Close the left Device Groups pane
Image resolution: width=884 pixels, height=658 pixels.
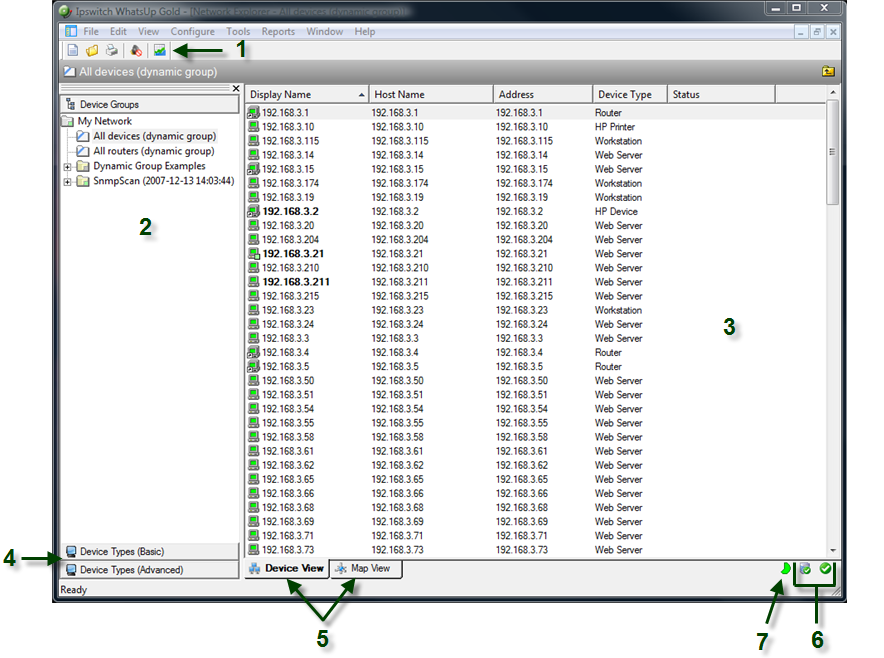(x=236, y=88)
